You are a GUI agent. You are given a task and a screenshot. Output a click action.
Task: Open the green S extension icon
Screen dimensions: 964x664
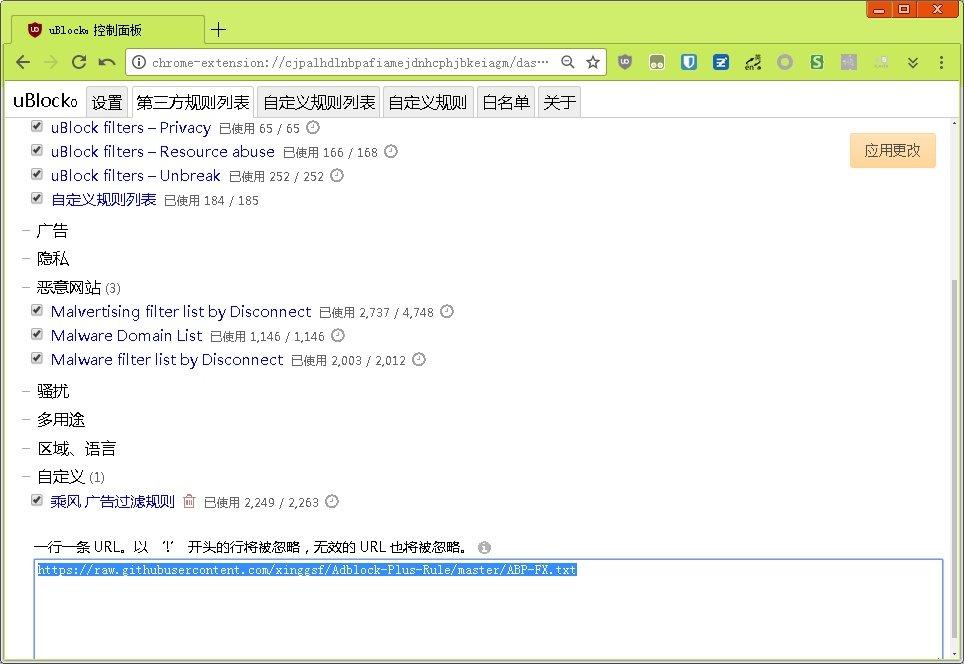click(816, 62)
